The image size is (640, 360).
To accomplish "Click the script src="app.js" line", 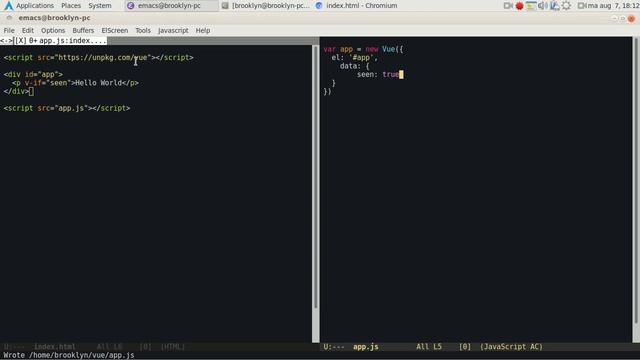I will pos(67,108).
